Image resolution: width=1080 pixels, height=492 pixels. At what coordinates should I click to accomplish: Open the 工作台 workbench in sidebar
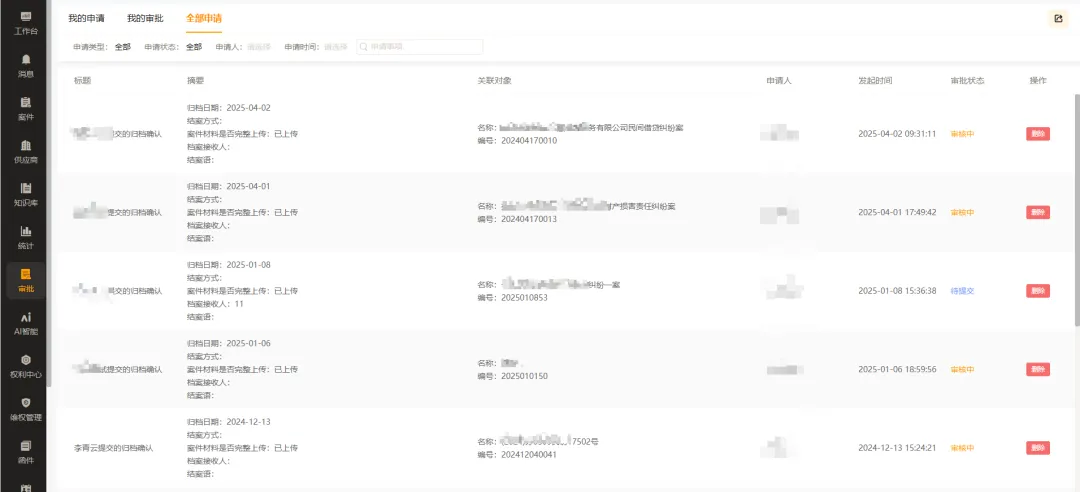coord(26,22)
